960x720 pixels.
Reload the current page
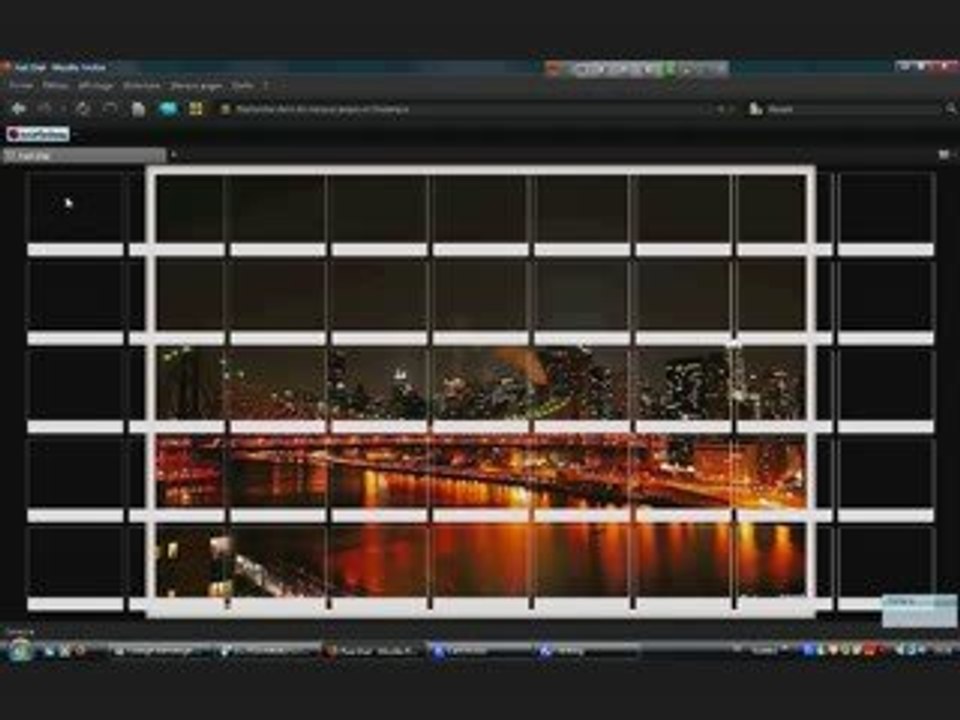83,110
